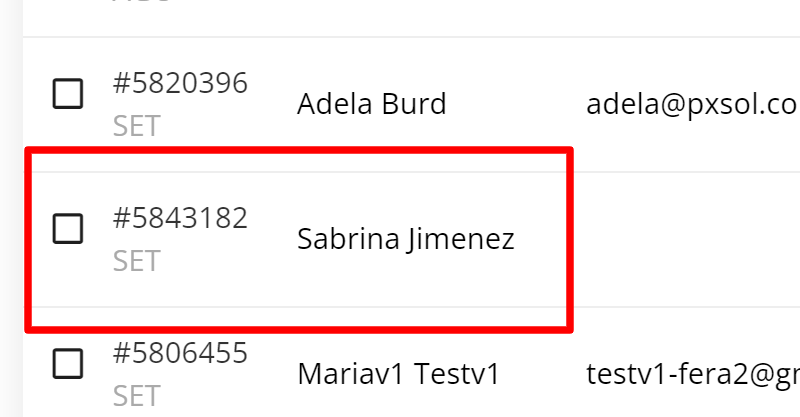800x417 pixels.
Task: Click the name Mariav1 Testv1
Action: 397,374
